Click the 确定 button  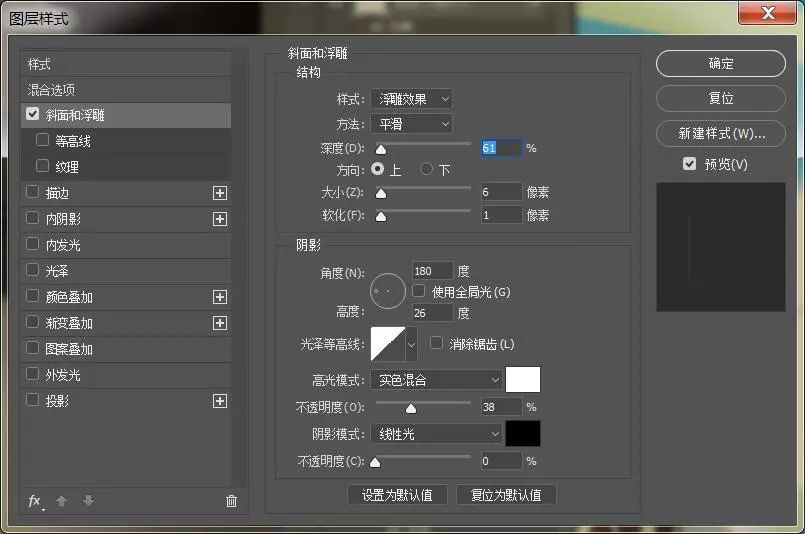tap(721, 63)
